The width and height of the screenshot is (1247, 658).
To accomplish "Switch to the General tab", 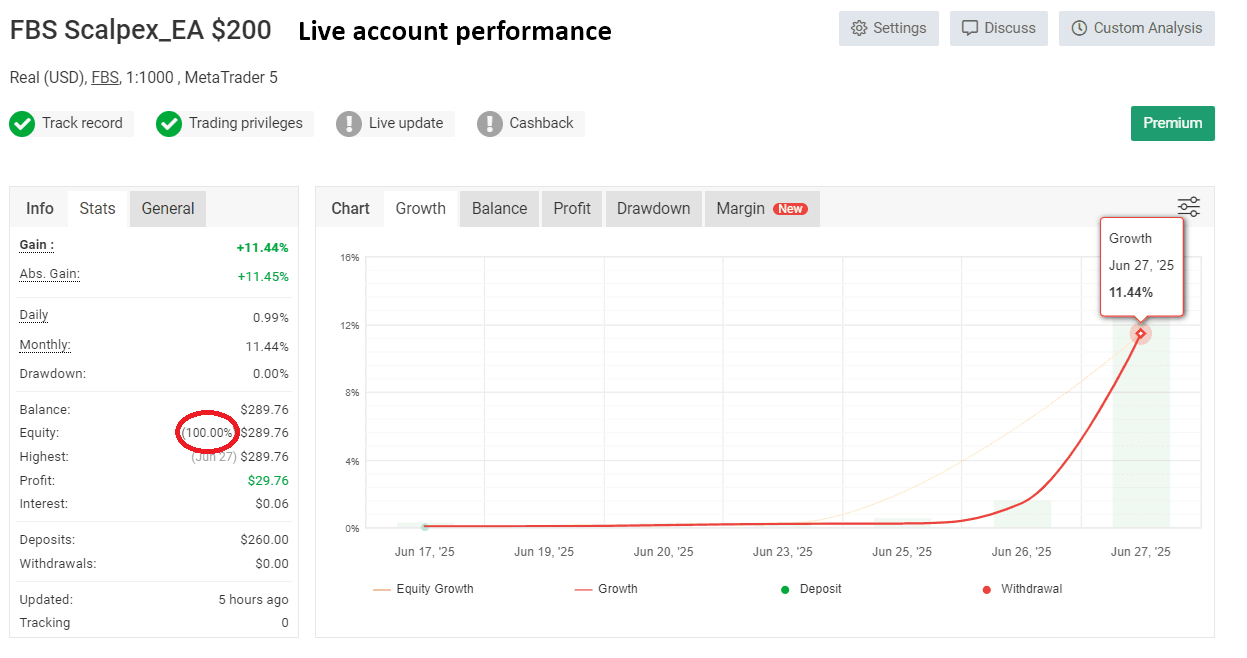I will pos(168,208).
